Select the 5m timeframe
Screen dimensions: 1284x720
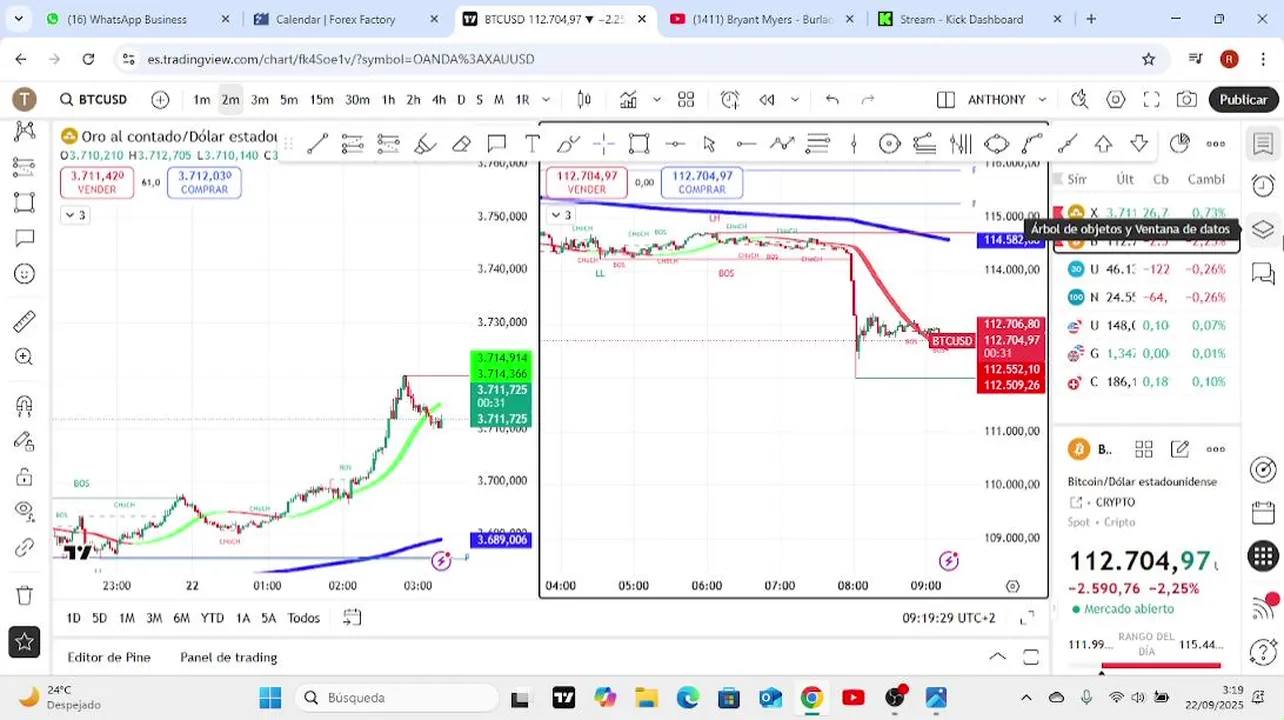289,99
